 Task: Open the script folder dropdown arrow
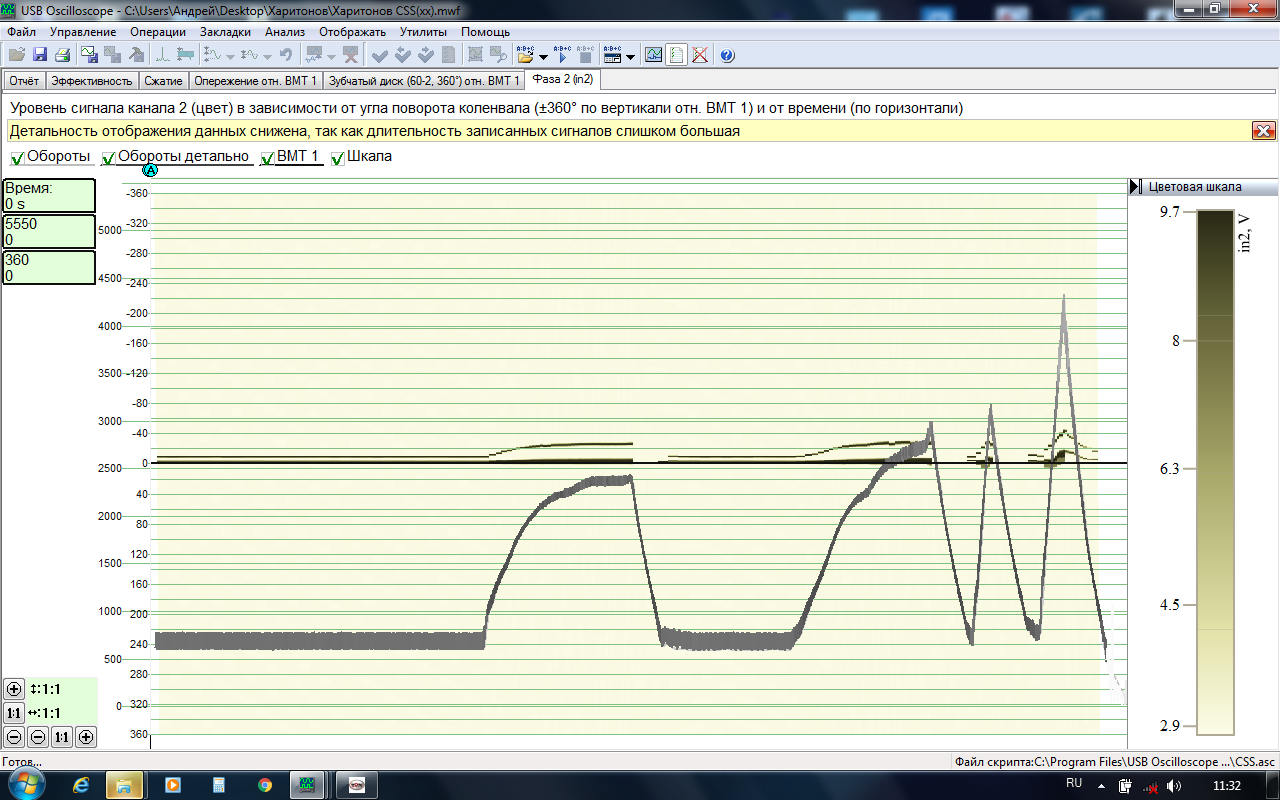coord(543,57)
